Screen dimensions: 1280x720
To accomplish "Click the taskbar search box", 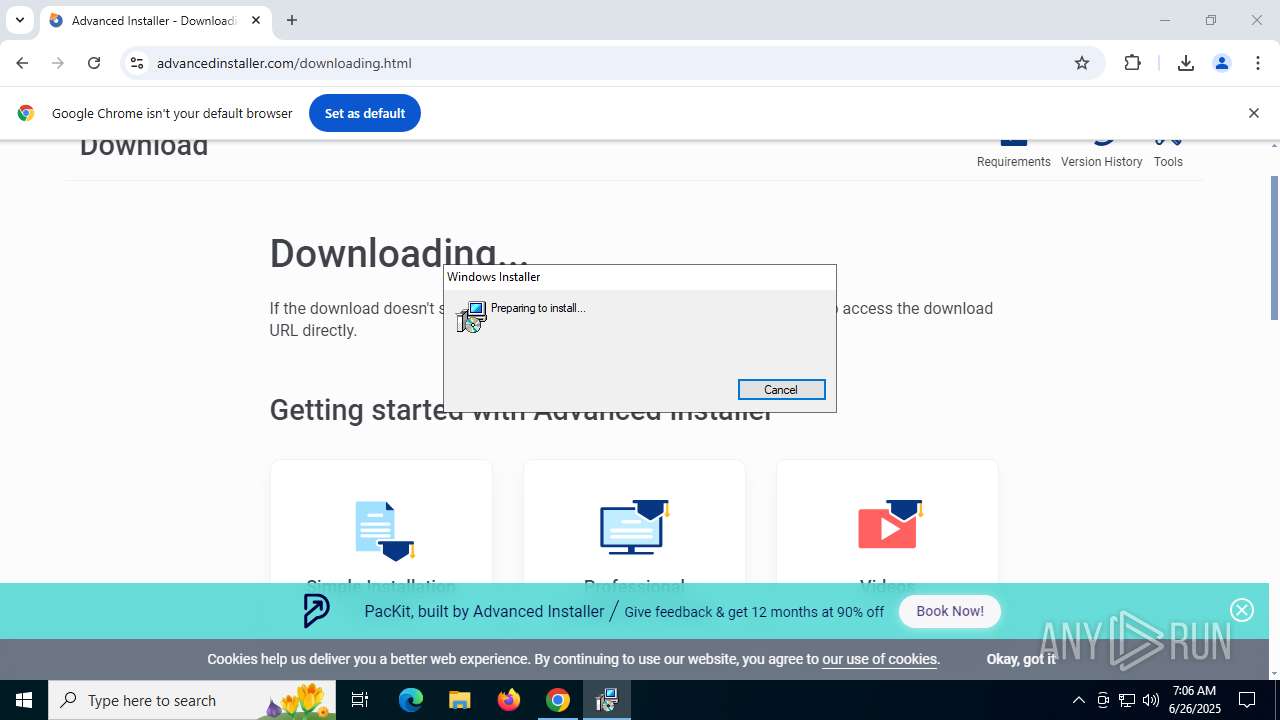I will pyautogui.click(x=192, y=700).
